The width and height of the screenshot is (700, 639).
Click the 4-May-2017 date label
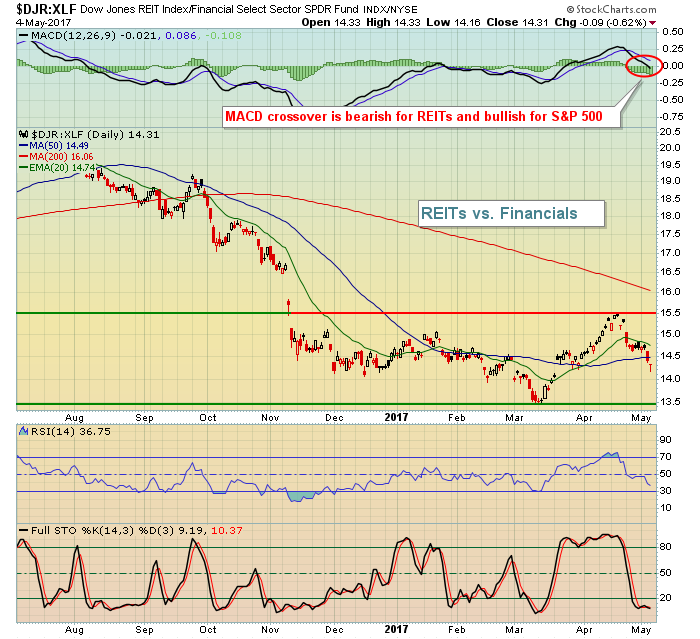point(43,22)
